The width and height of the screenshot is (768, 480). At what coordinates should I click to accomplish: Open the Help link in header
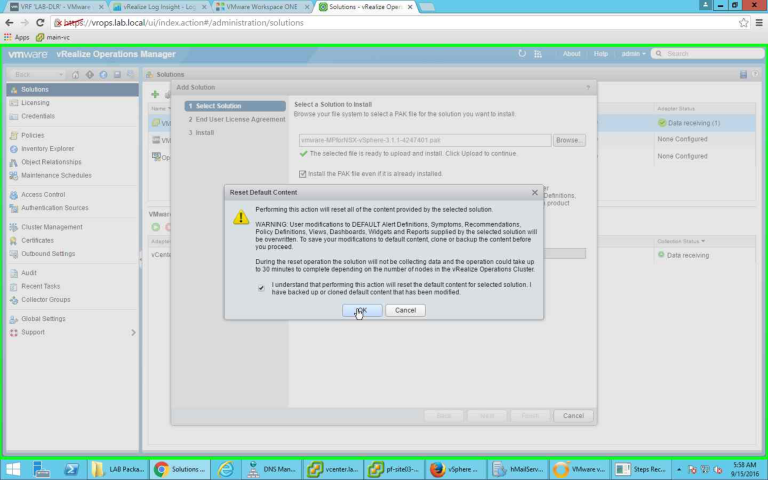coord(600,54)
